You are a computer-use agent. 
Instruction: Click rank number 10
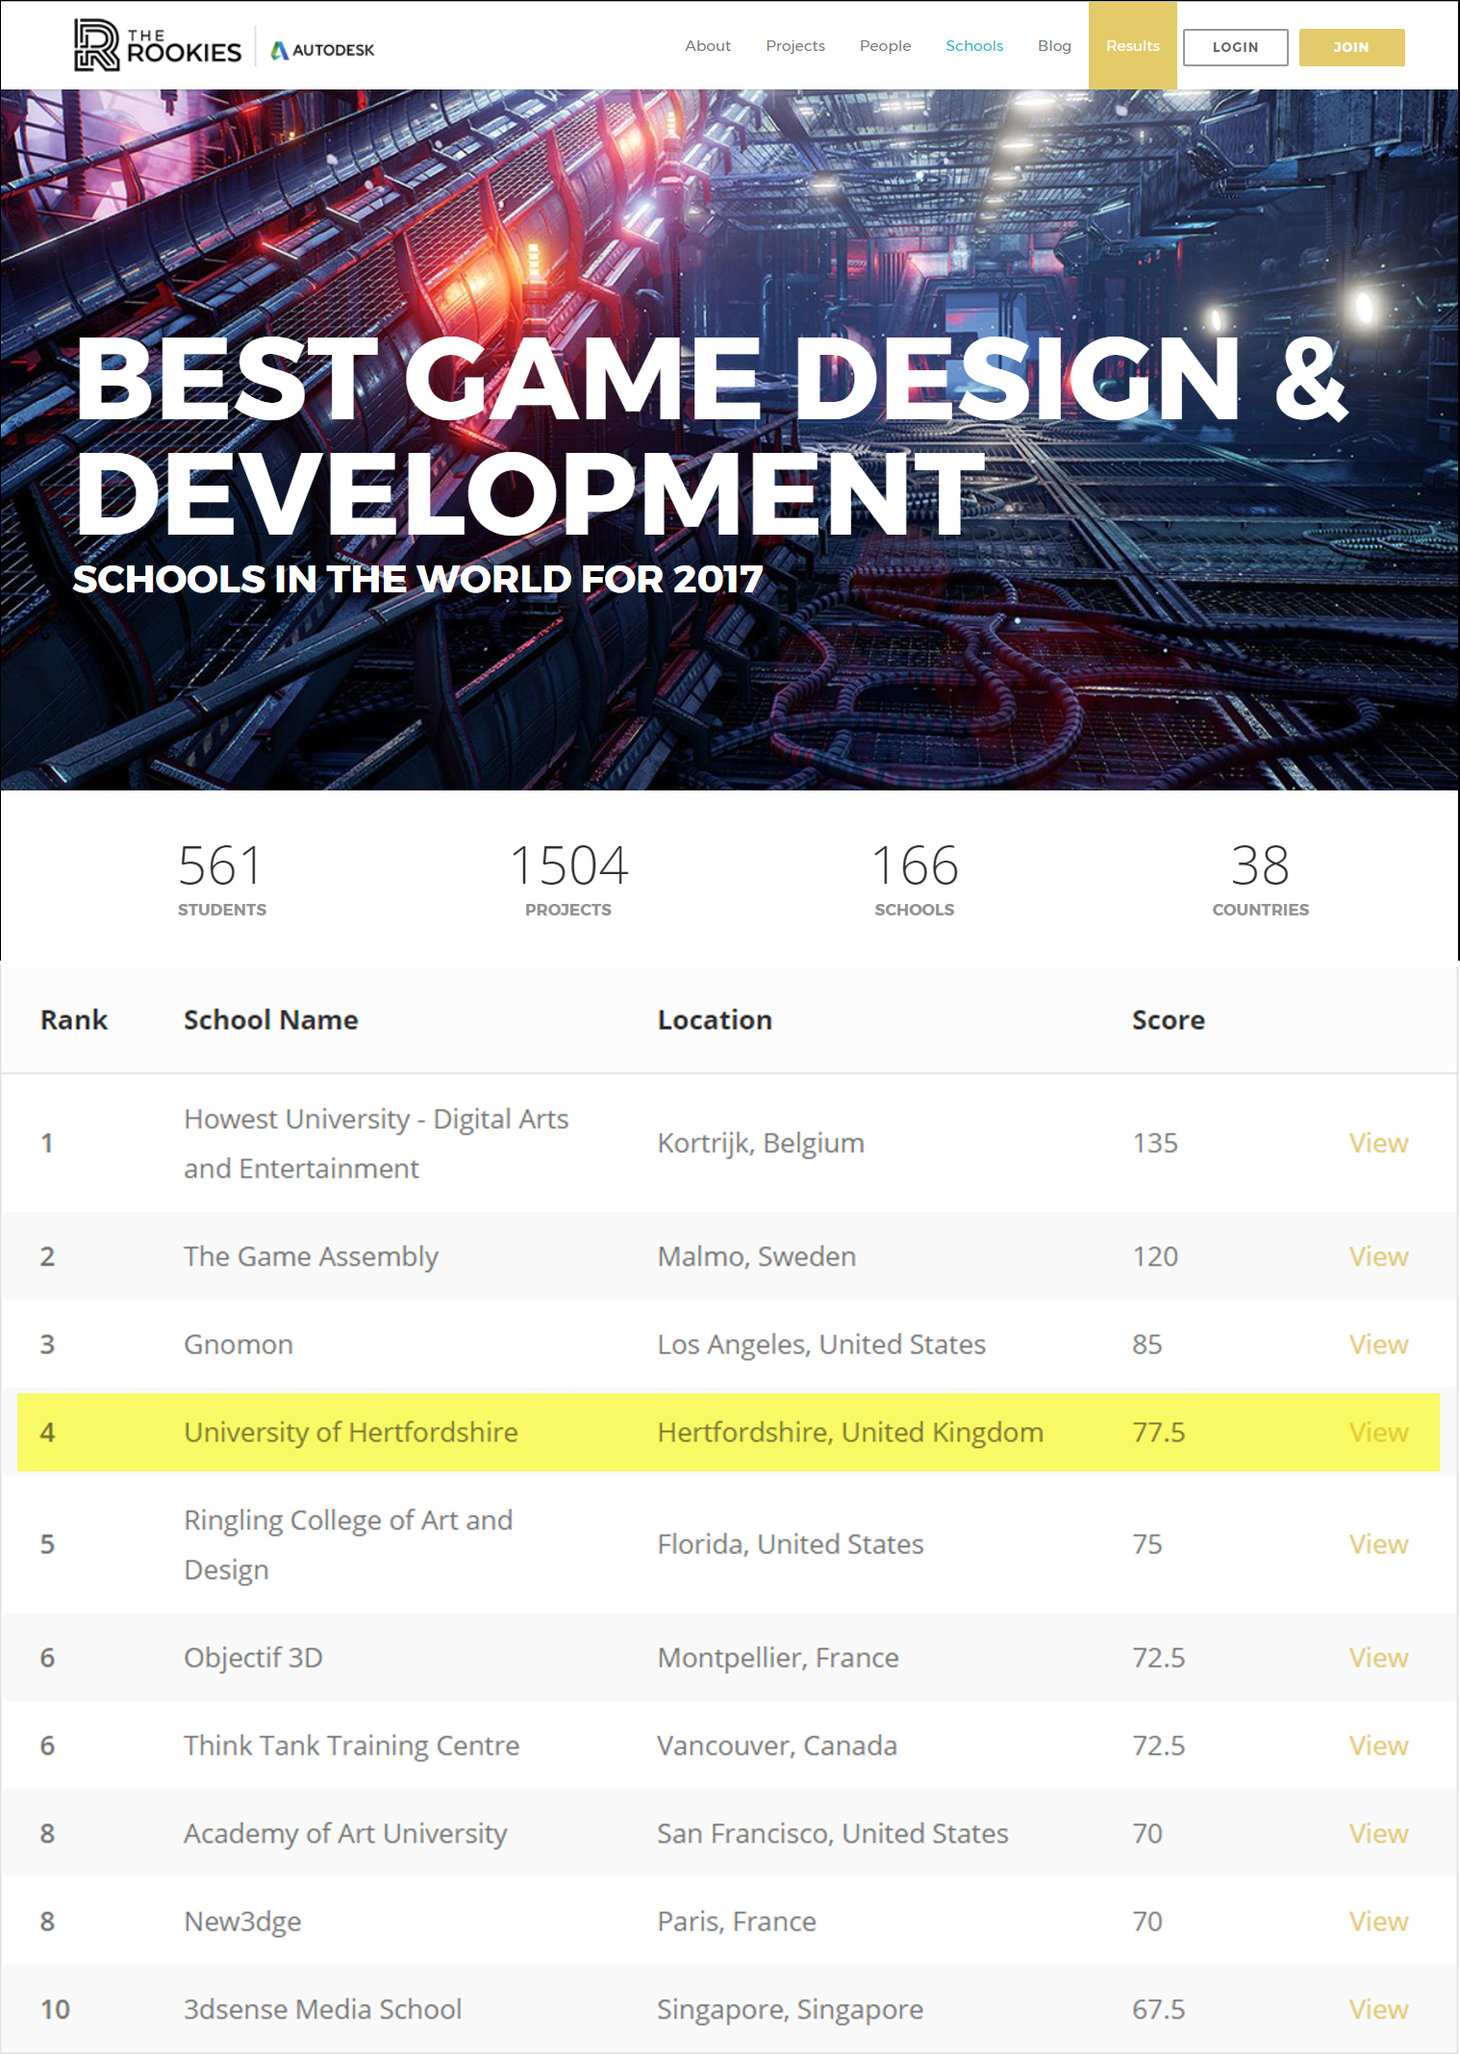pos(55,2009)
